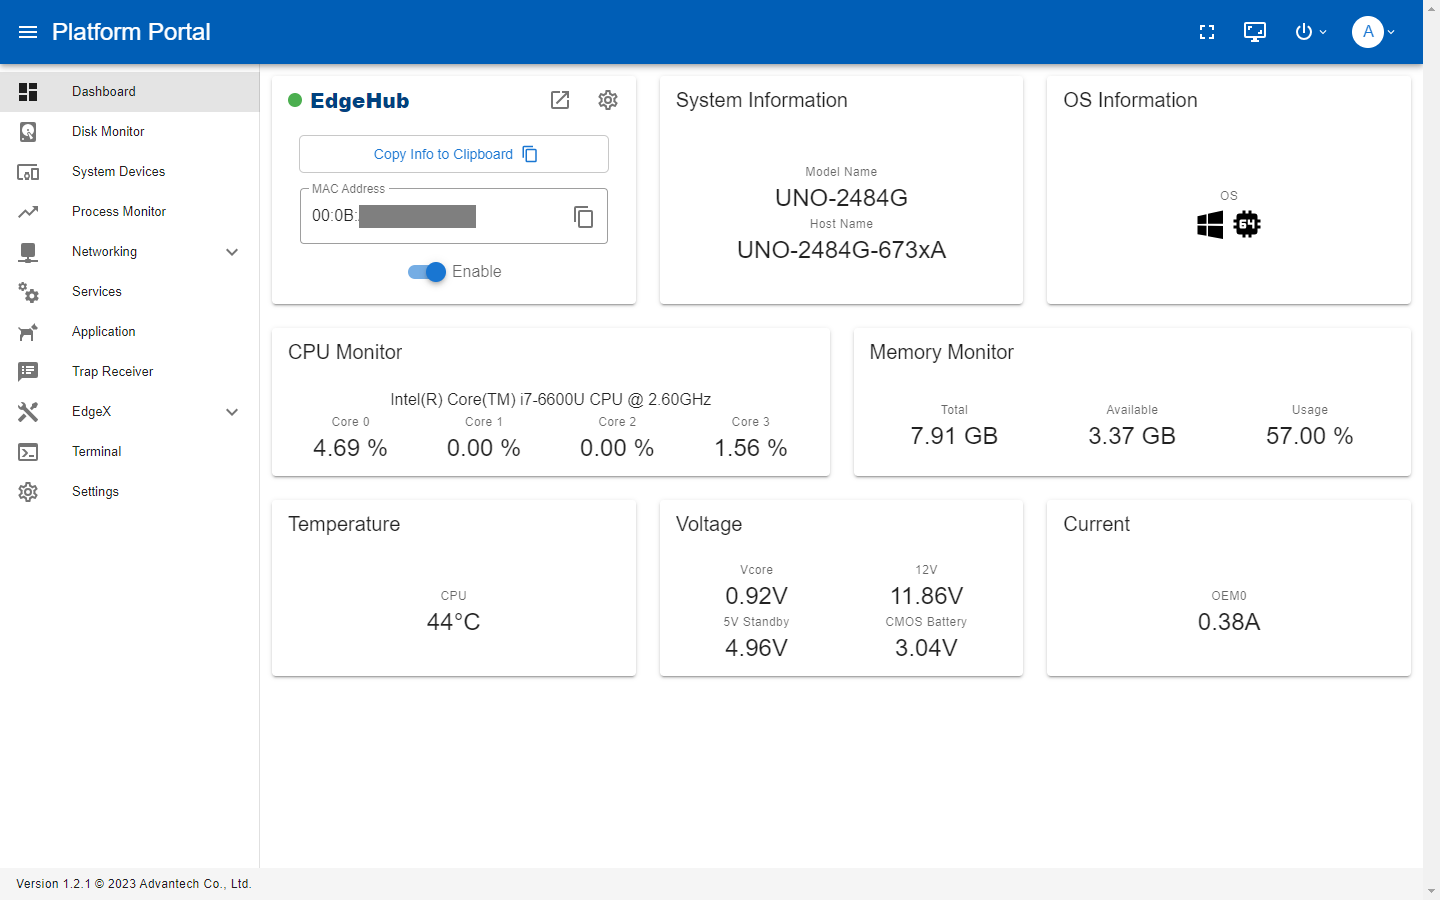
Task: Open the hamburger navigation menu
Action: pyautogui.click(x=28, y=32)
